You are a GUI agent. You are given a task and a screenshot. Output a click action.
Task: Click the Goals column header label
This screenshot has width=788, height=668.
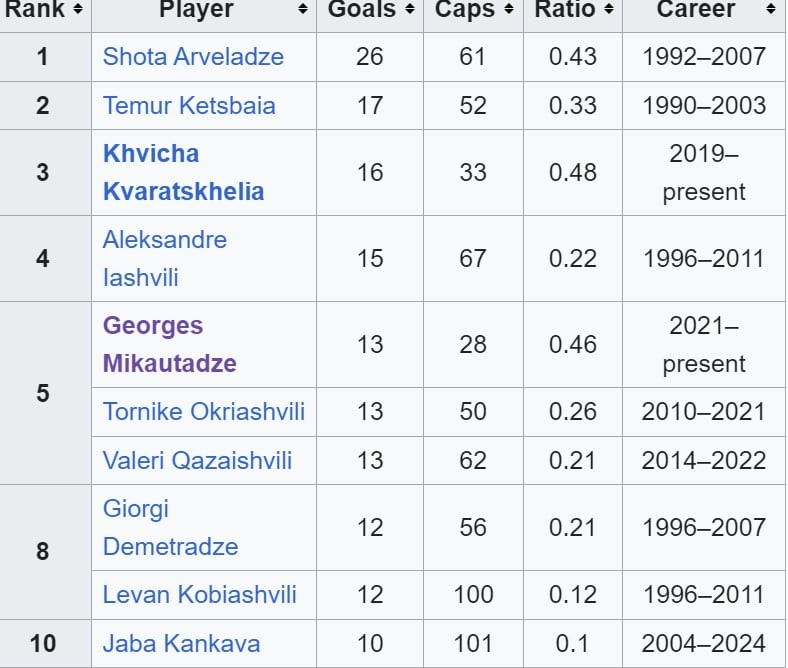(361, 10)
